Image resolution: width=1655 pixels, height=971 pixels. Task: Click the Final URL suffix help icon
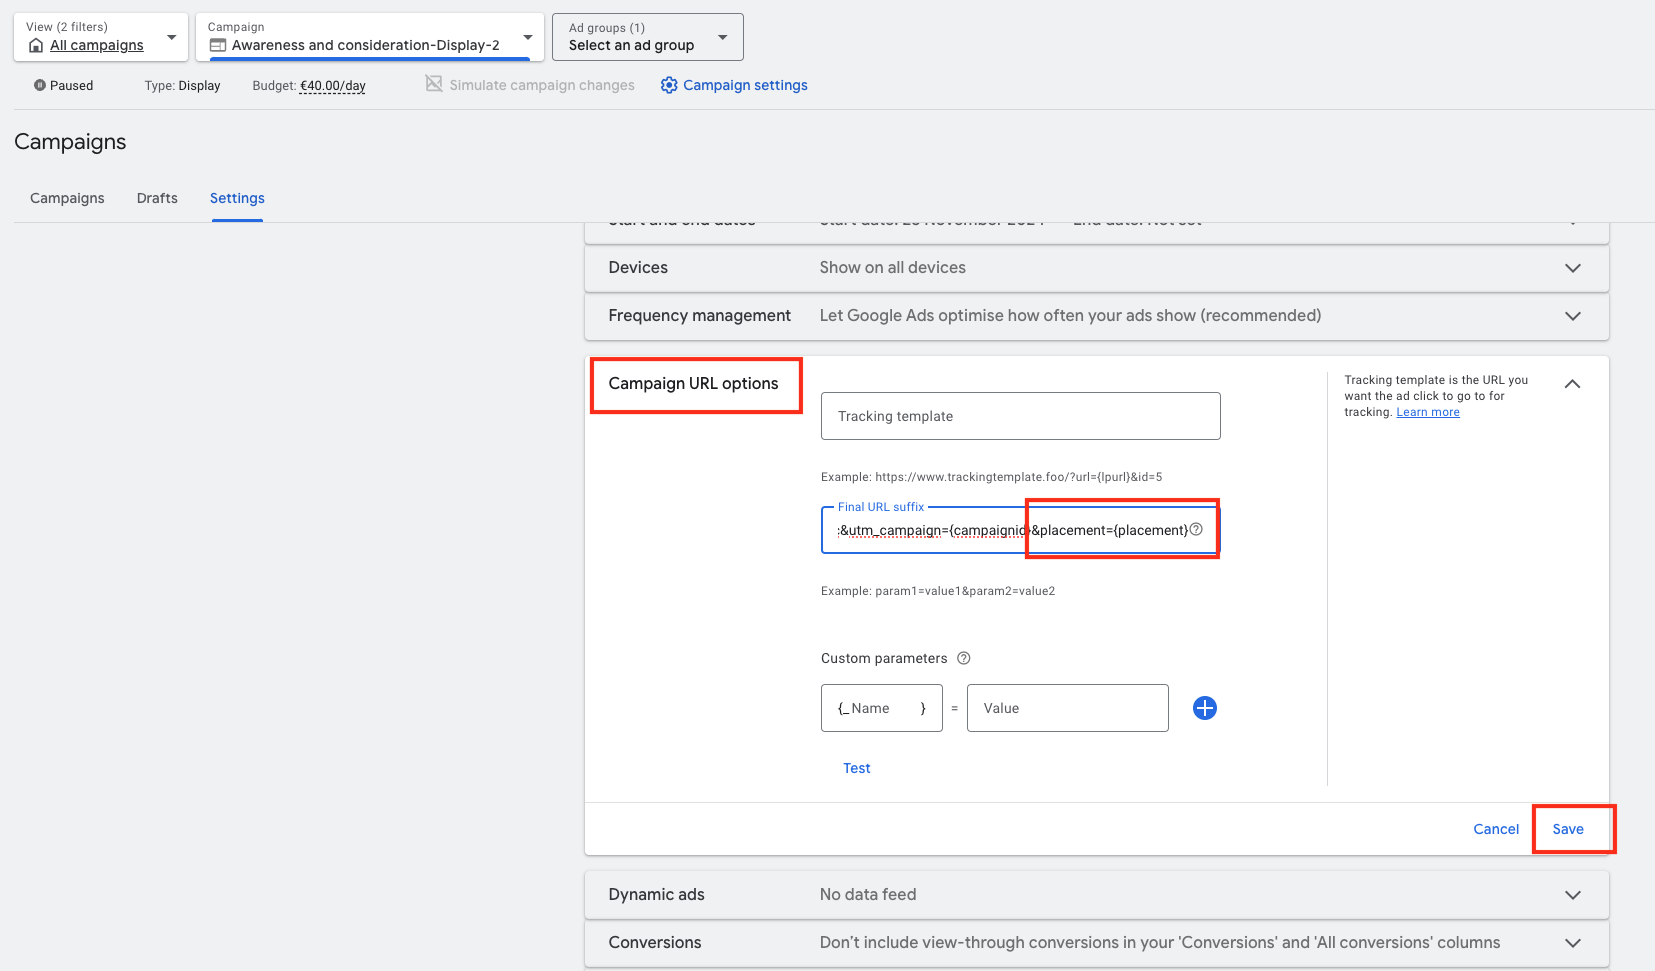tap(1196, 530)
